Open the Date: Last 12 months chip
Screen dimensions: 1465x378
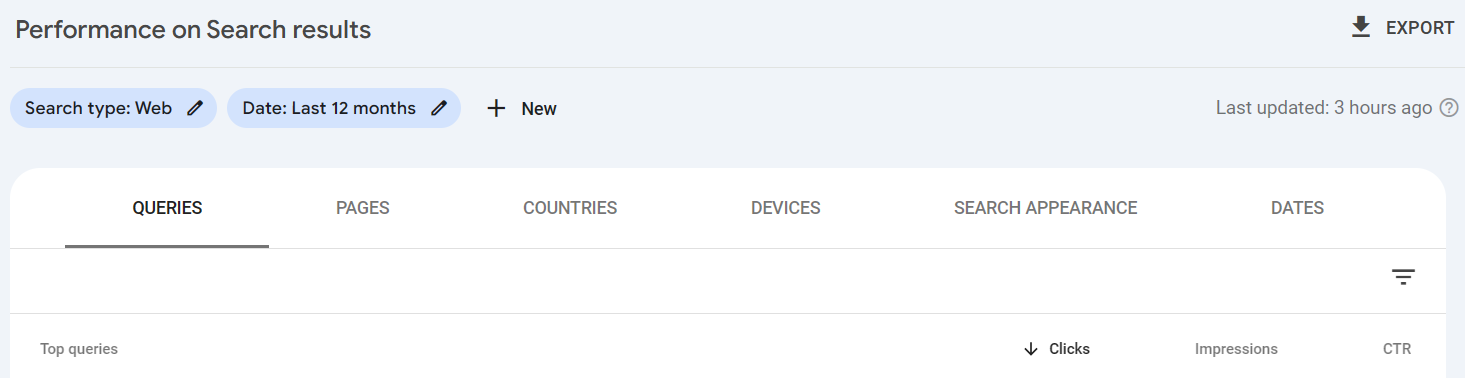[x=344, y=108]
